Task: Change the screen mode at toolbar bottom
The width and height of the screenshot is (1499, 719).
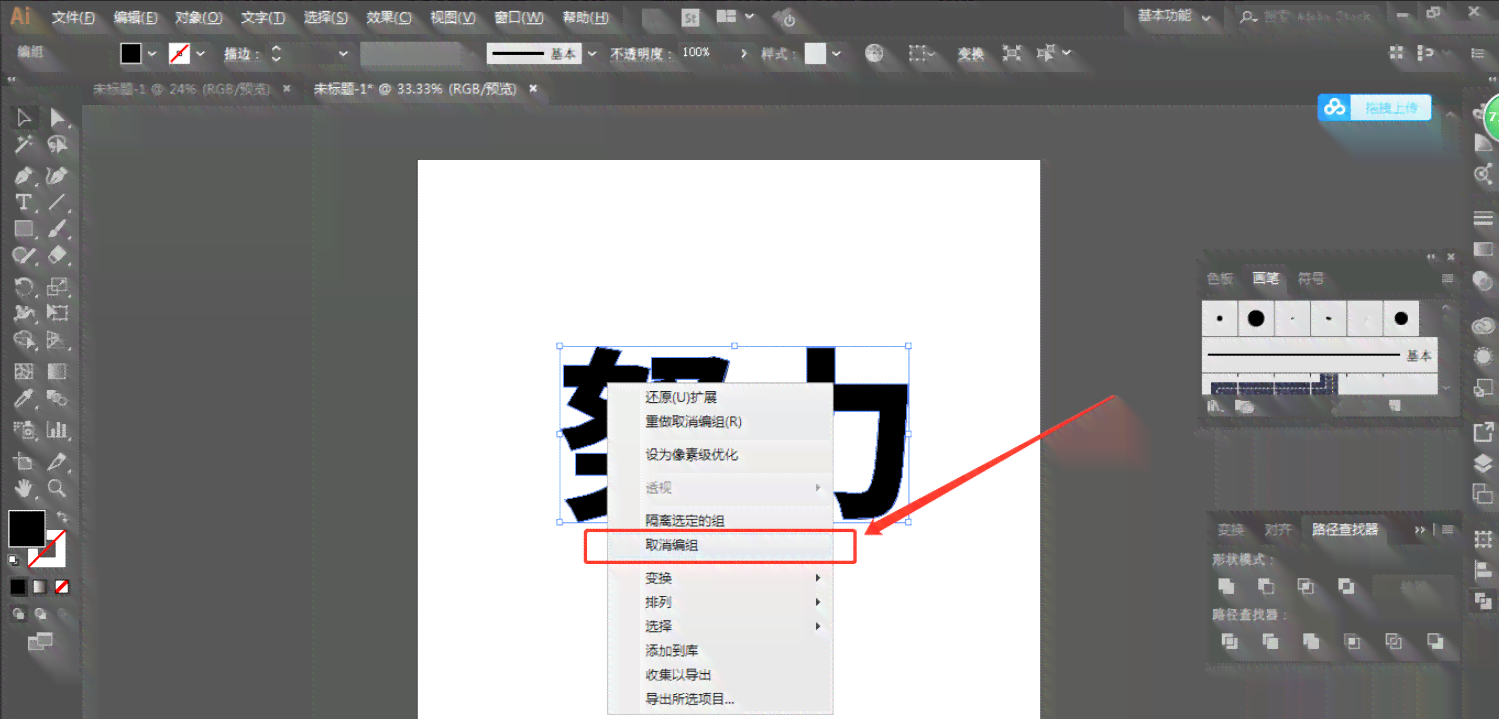Action: [x=40, y=642]
